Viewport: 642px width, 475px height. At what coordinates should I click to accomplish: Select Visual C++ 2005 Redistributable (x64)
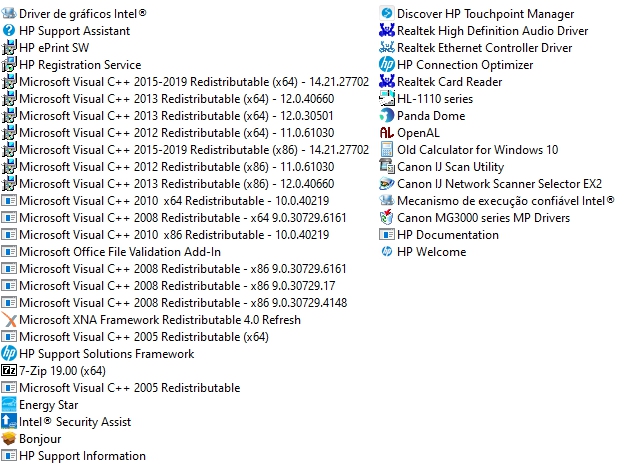coord(144,337)
